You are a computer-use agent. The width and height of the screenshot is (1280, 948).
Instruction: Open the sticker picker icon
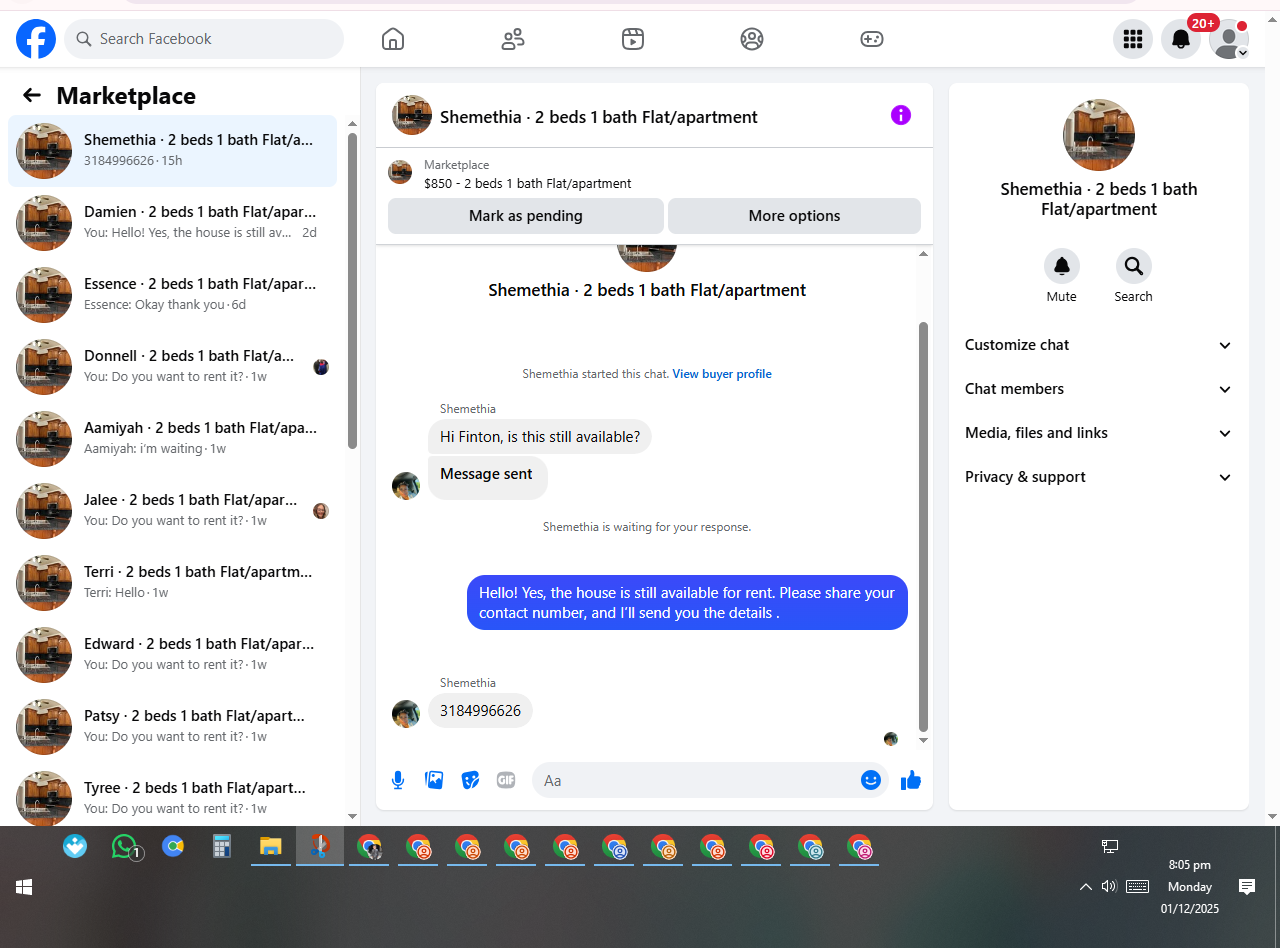(470, 780)
